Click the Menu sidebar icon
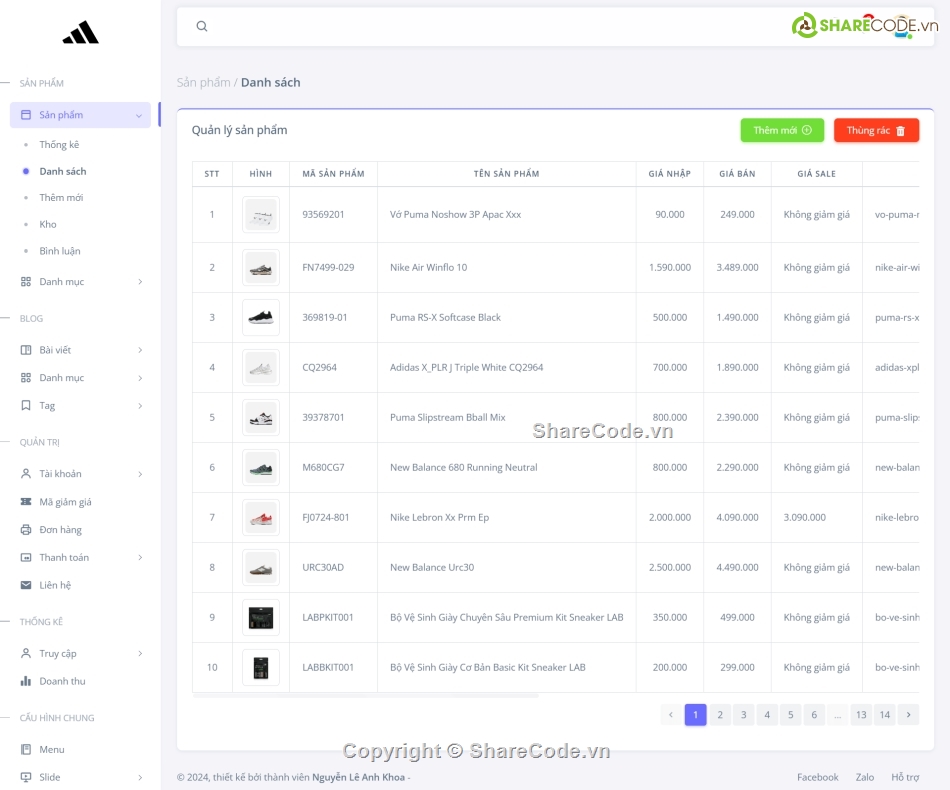The width and height of the screenshot is (950, 790). [x=25, y=749]
